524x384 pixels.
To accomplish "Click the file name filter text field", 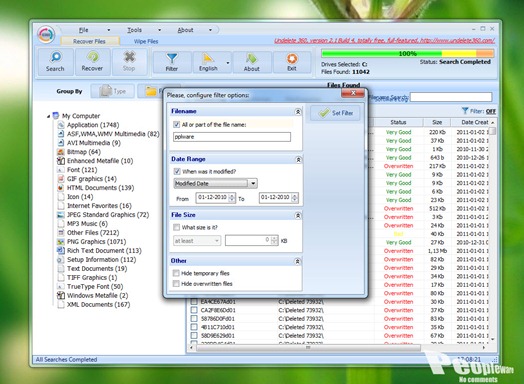I will tap(232, 137).
